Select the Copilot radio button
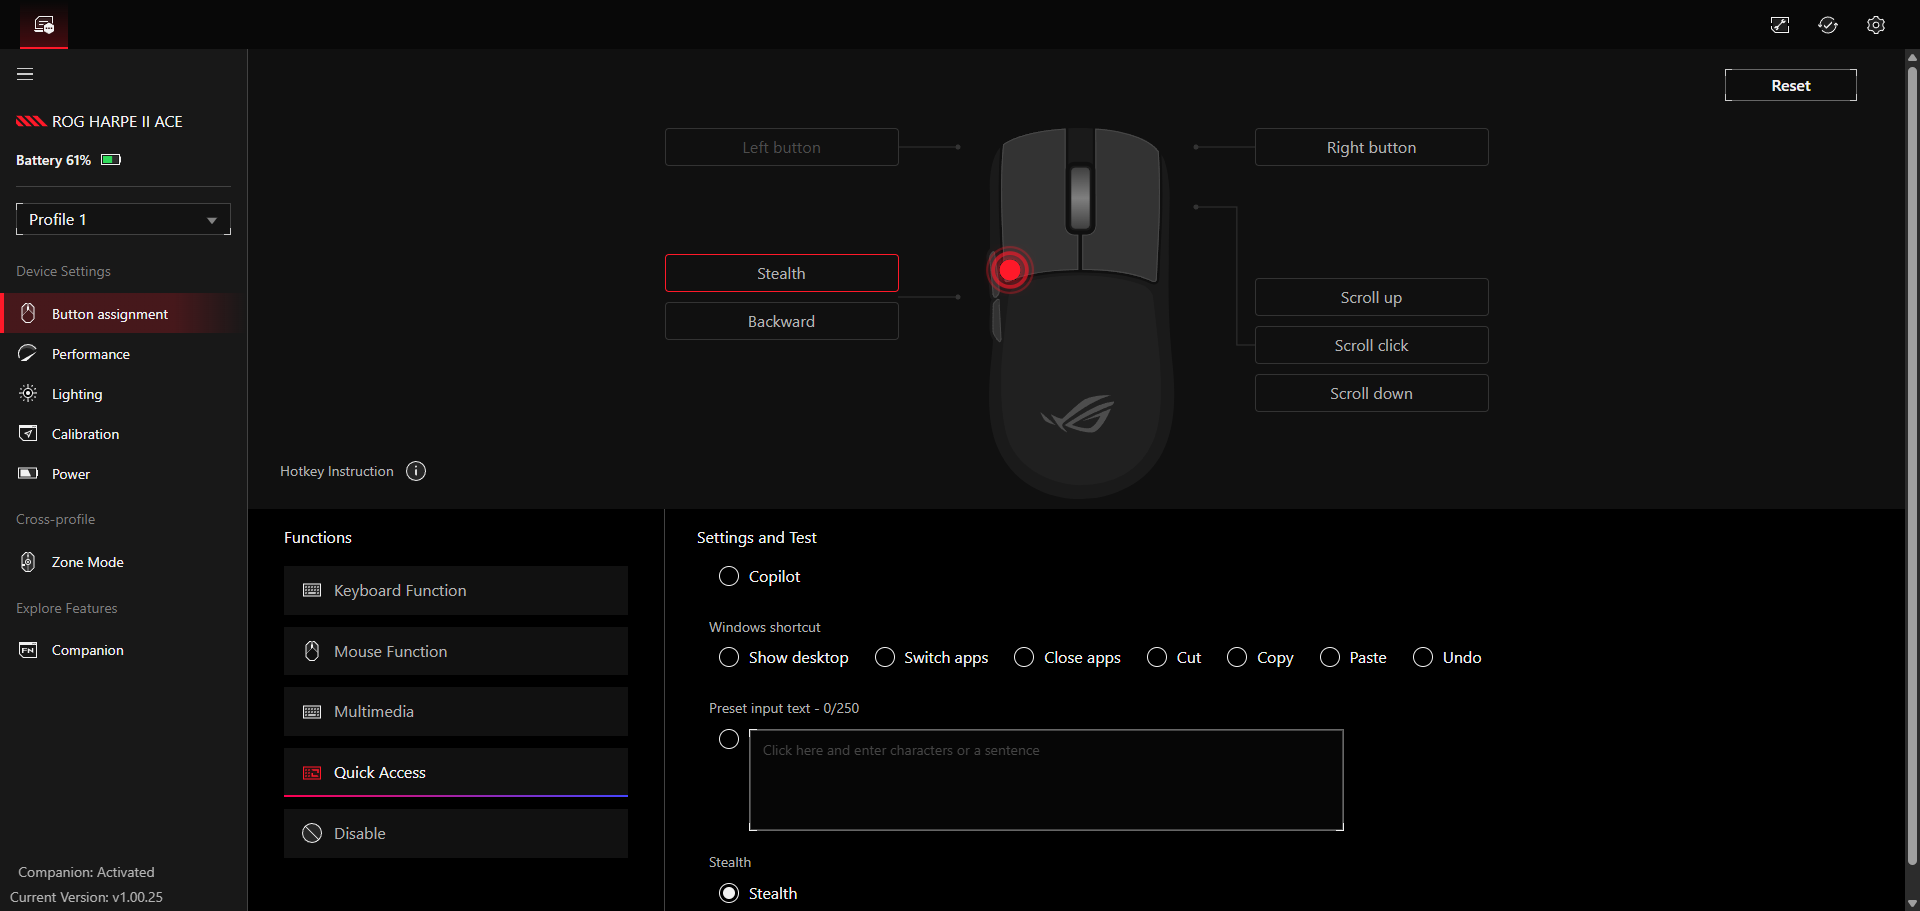This screenshot has width=1920, height=911. pos(729,576)
